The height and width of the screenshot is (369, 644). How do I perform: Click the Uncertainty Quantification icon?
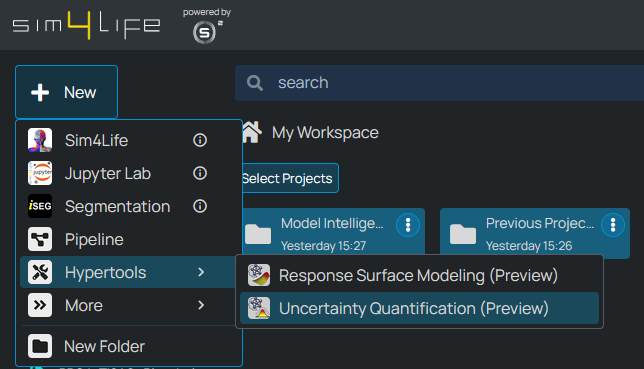tap(259, 308)
